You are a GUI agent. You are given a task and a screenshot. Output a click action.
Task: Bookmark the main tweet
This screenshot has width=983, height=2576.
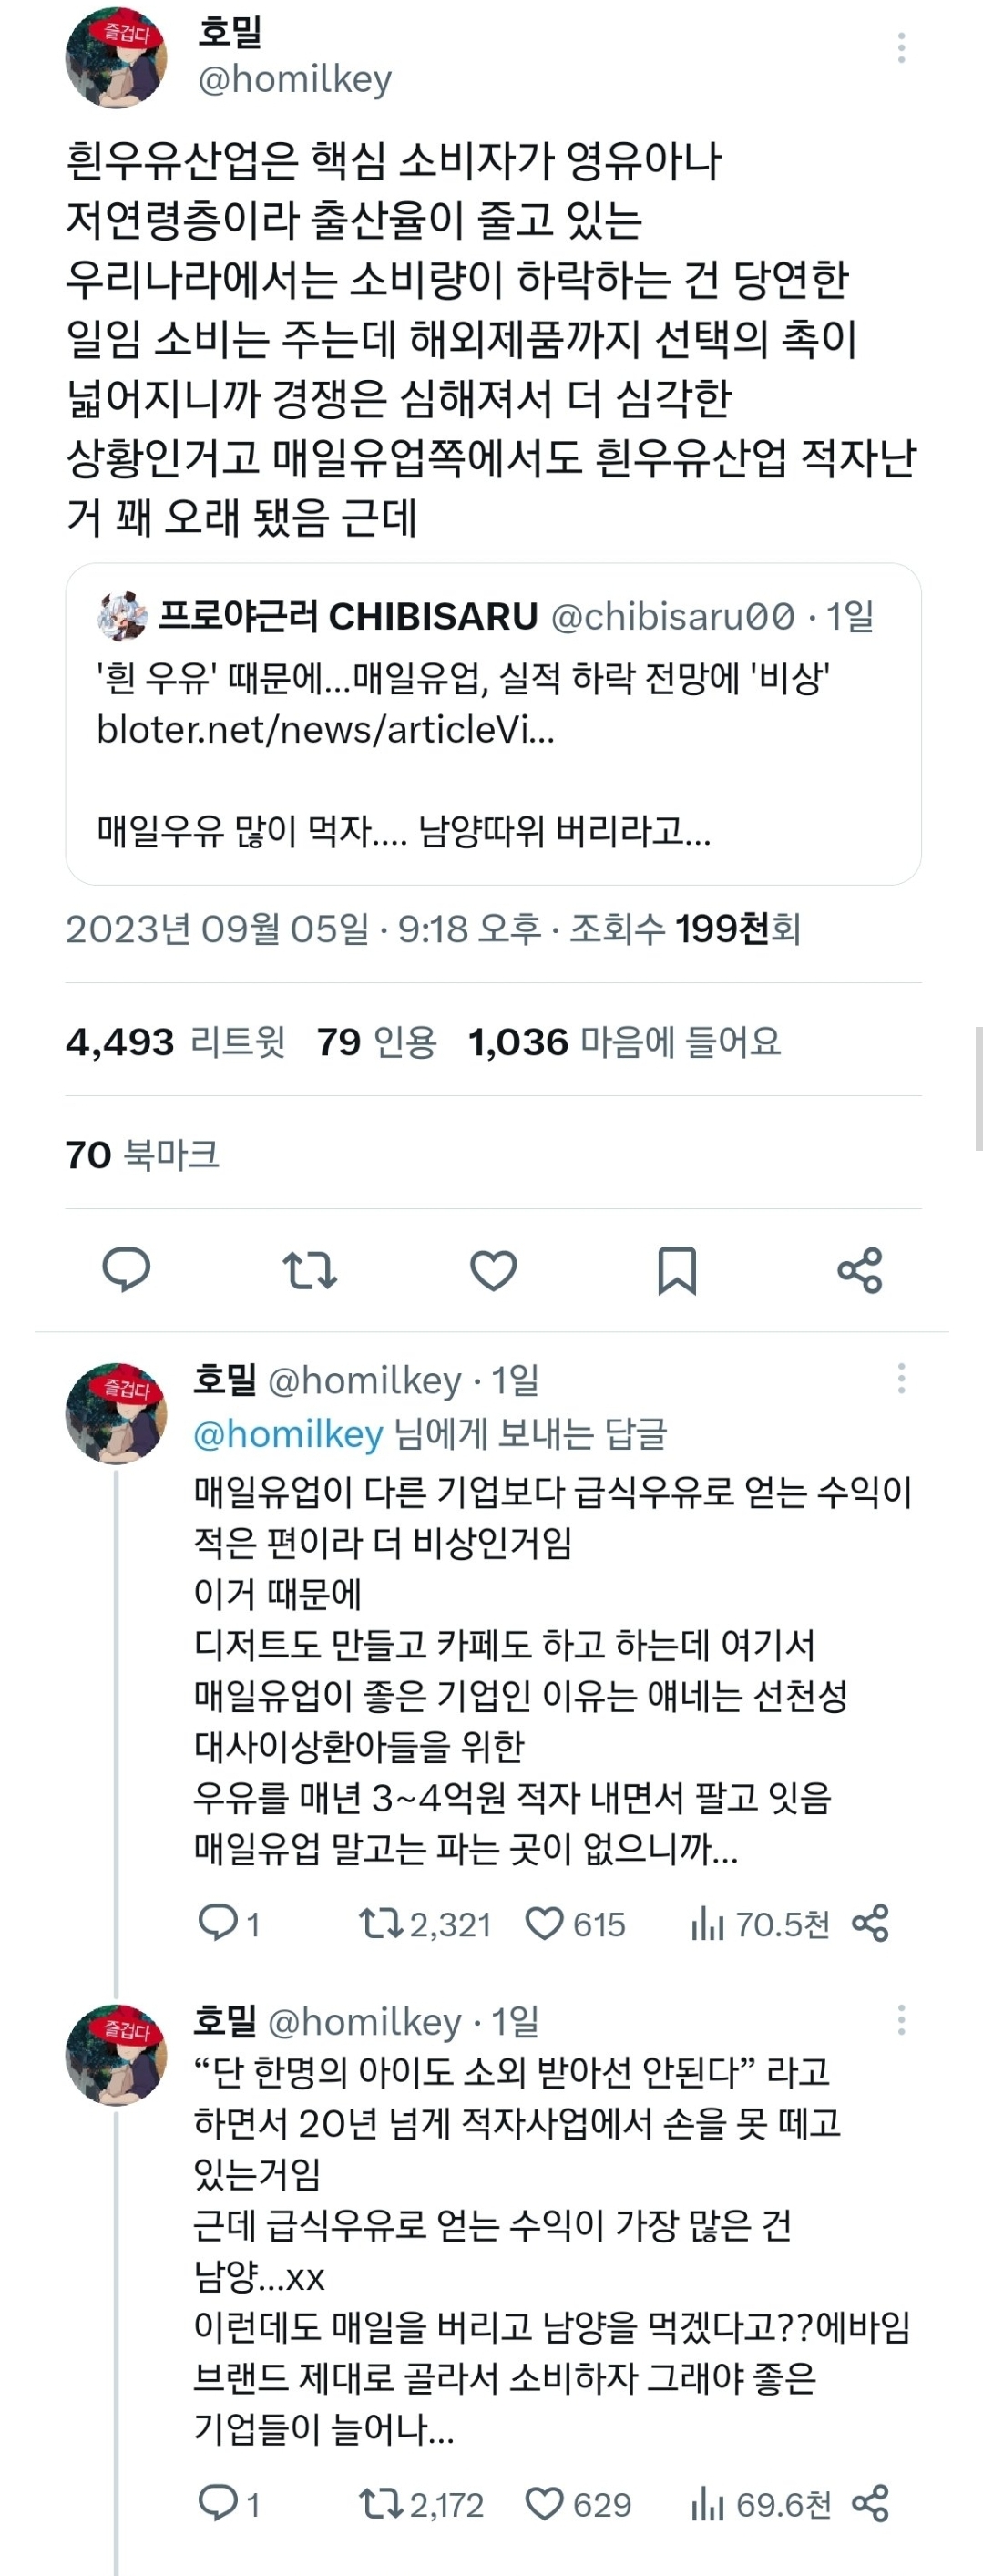(676, 1270)
